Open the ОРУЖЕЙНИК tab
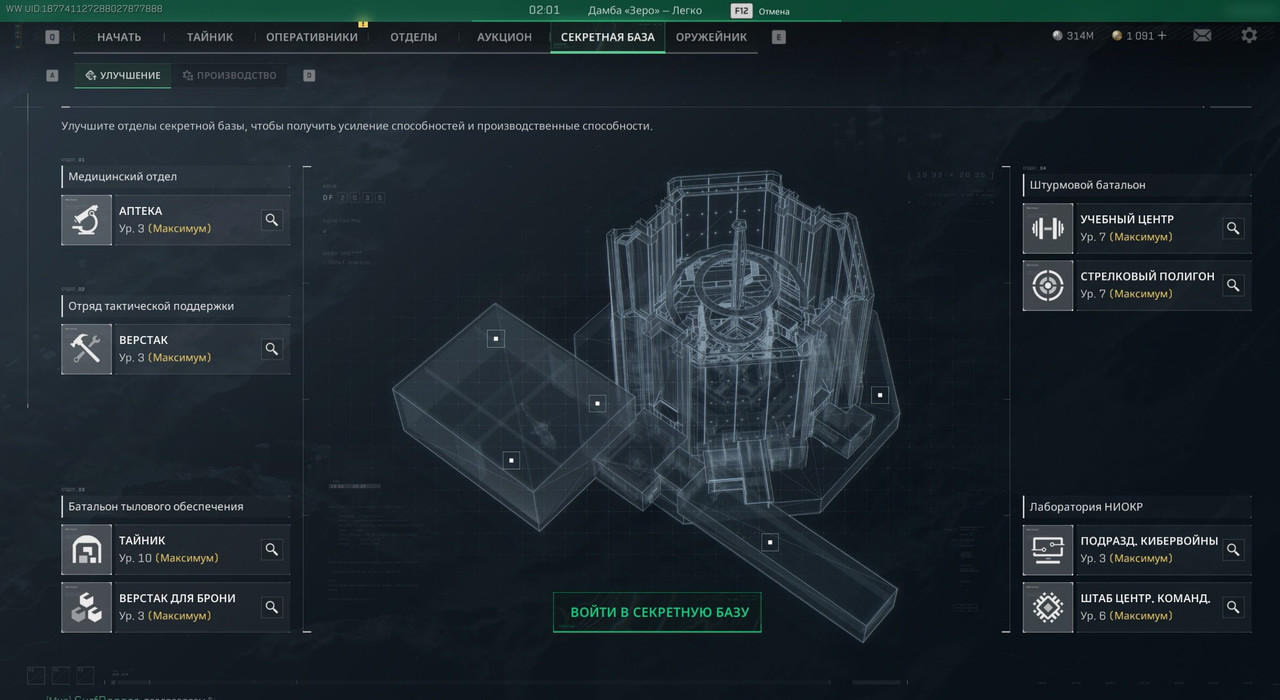Image resolution: width=1280 pixels, height=700 pixels. click(x=712, y=37)
